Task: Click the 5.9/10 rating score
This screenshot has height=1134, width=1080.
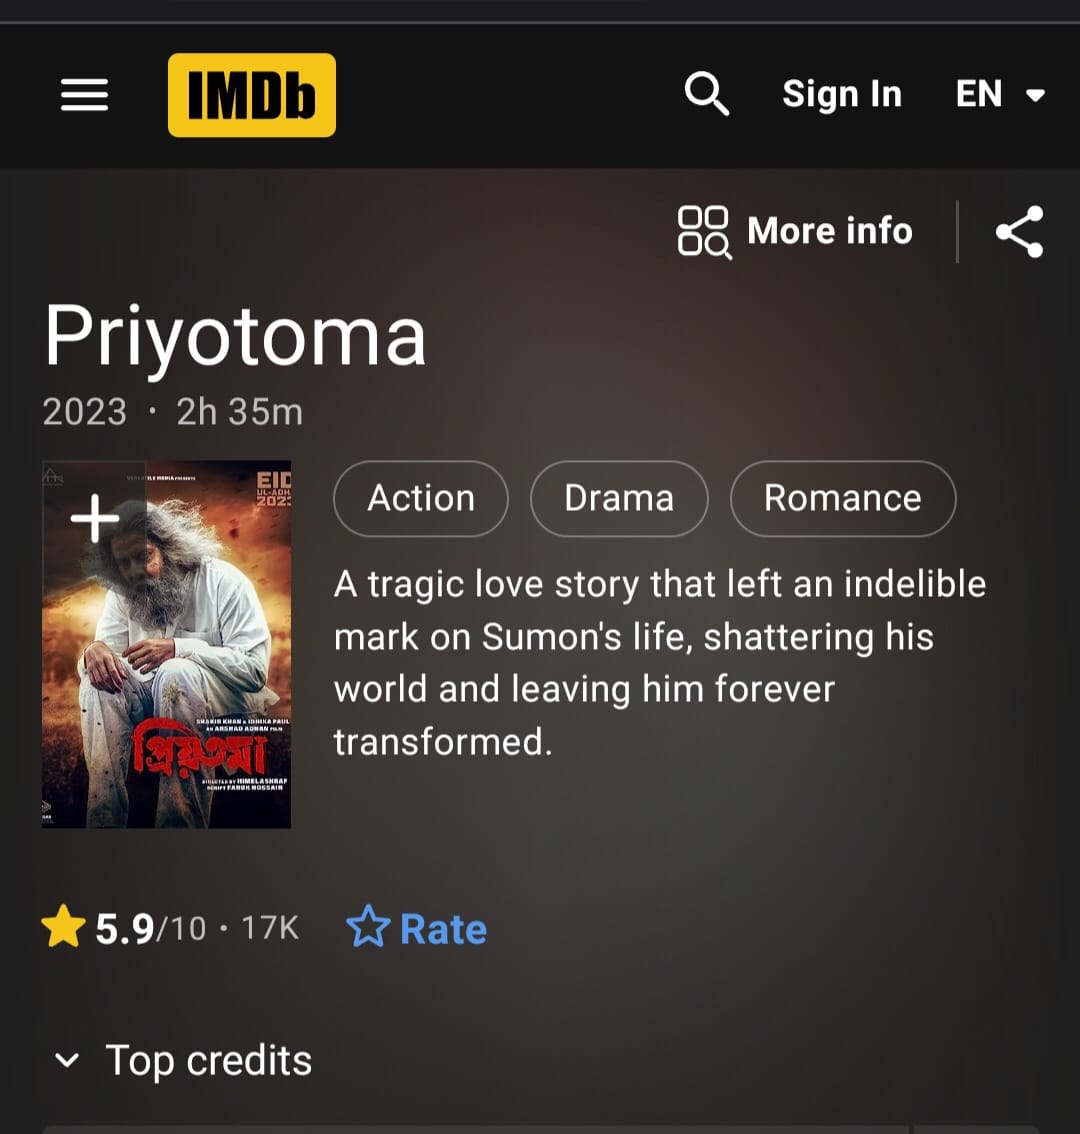Action: (150, 929)
